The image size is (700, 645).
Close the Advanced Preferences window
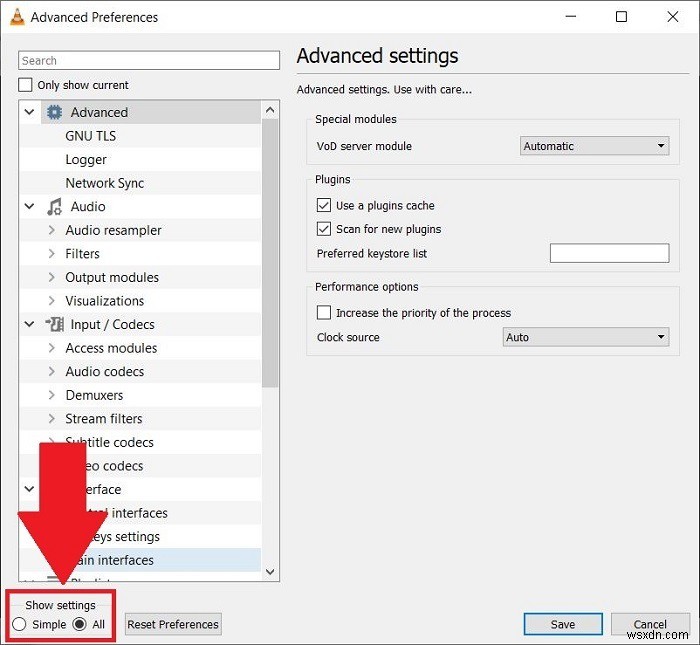pos(672,17)
